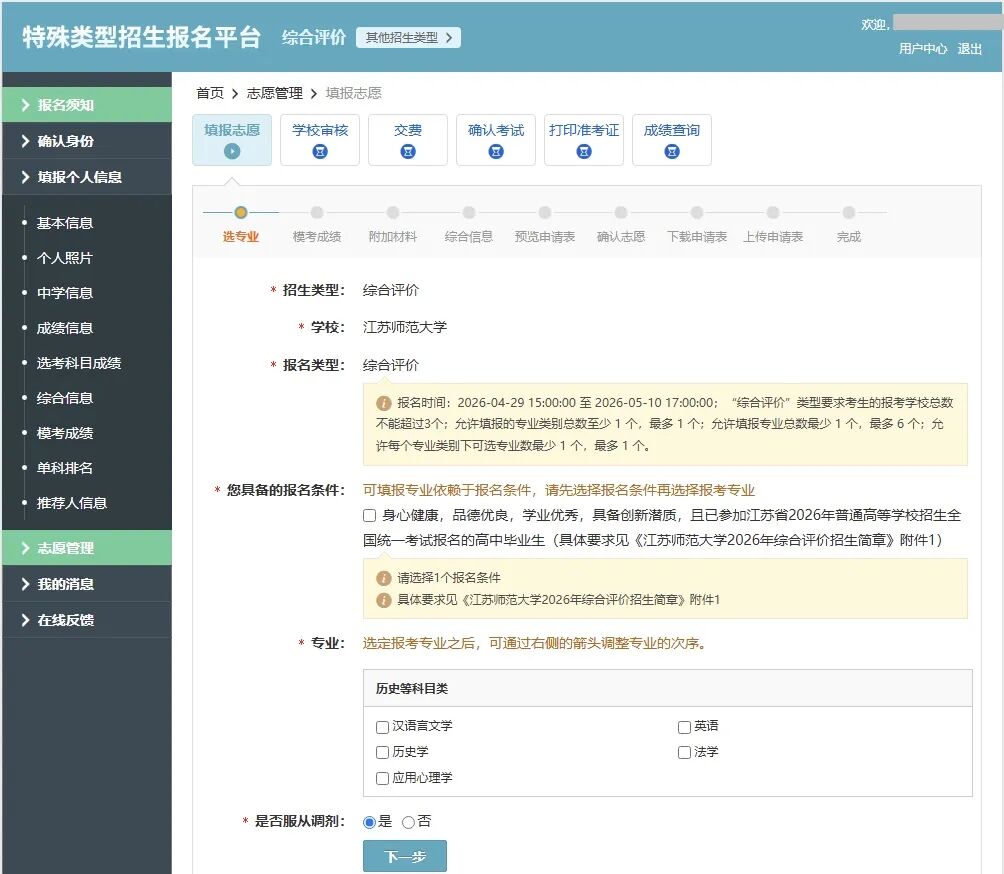
Task: Choose 是 for 是否服从调剂
Action: (x=369, y=822)
